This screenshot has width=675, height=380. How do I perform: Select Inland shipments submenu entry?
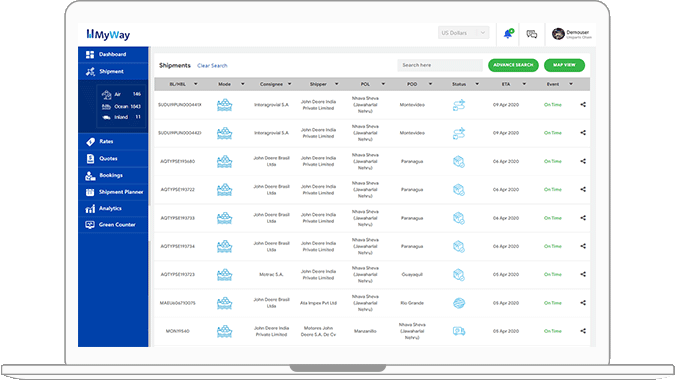(x=121, y=117)
